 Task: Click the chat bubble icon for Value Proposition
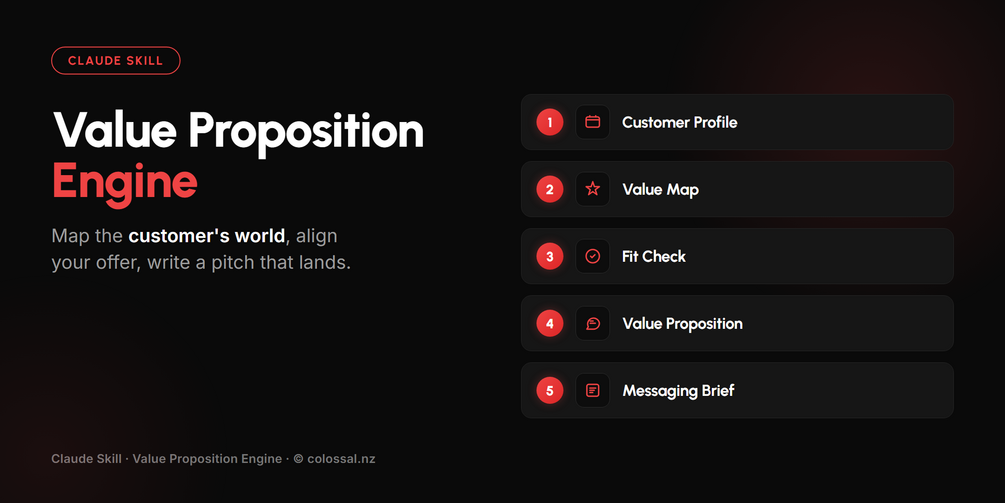[592, 324]
